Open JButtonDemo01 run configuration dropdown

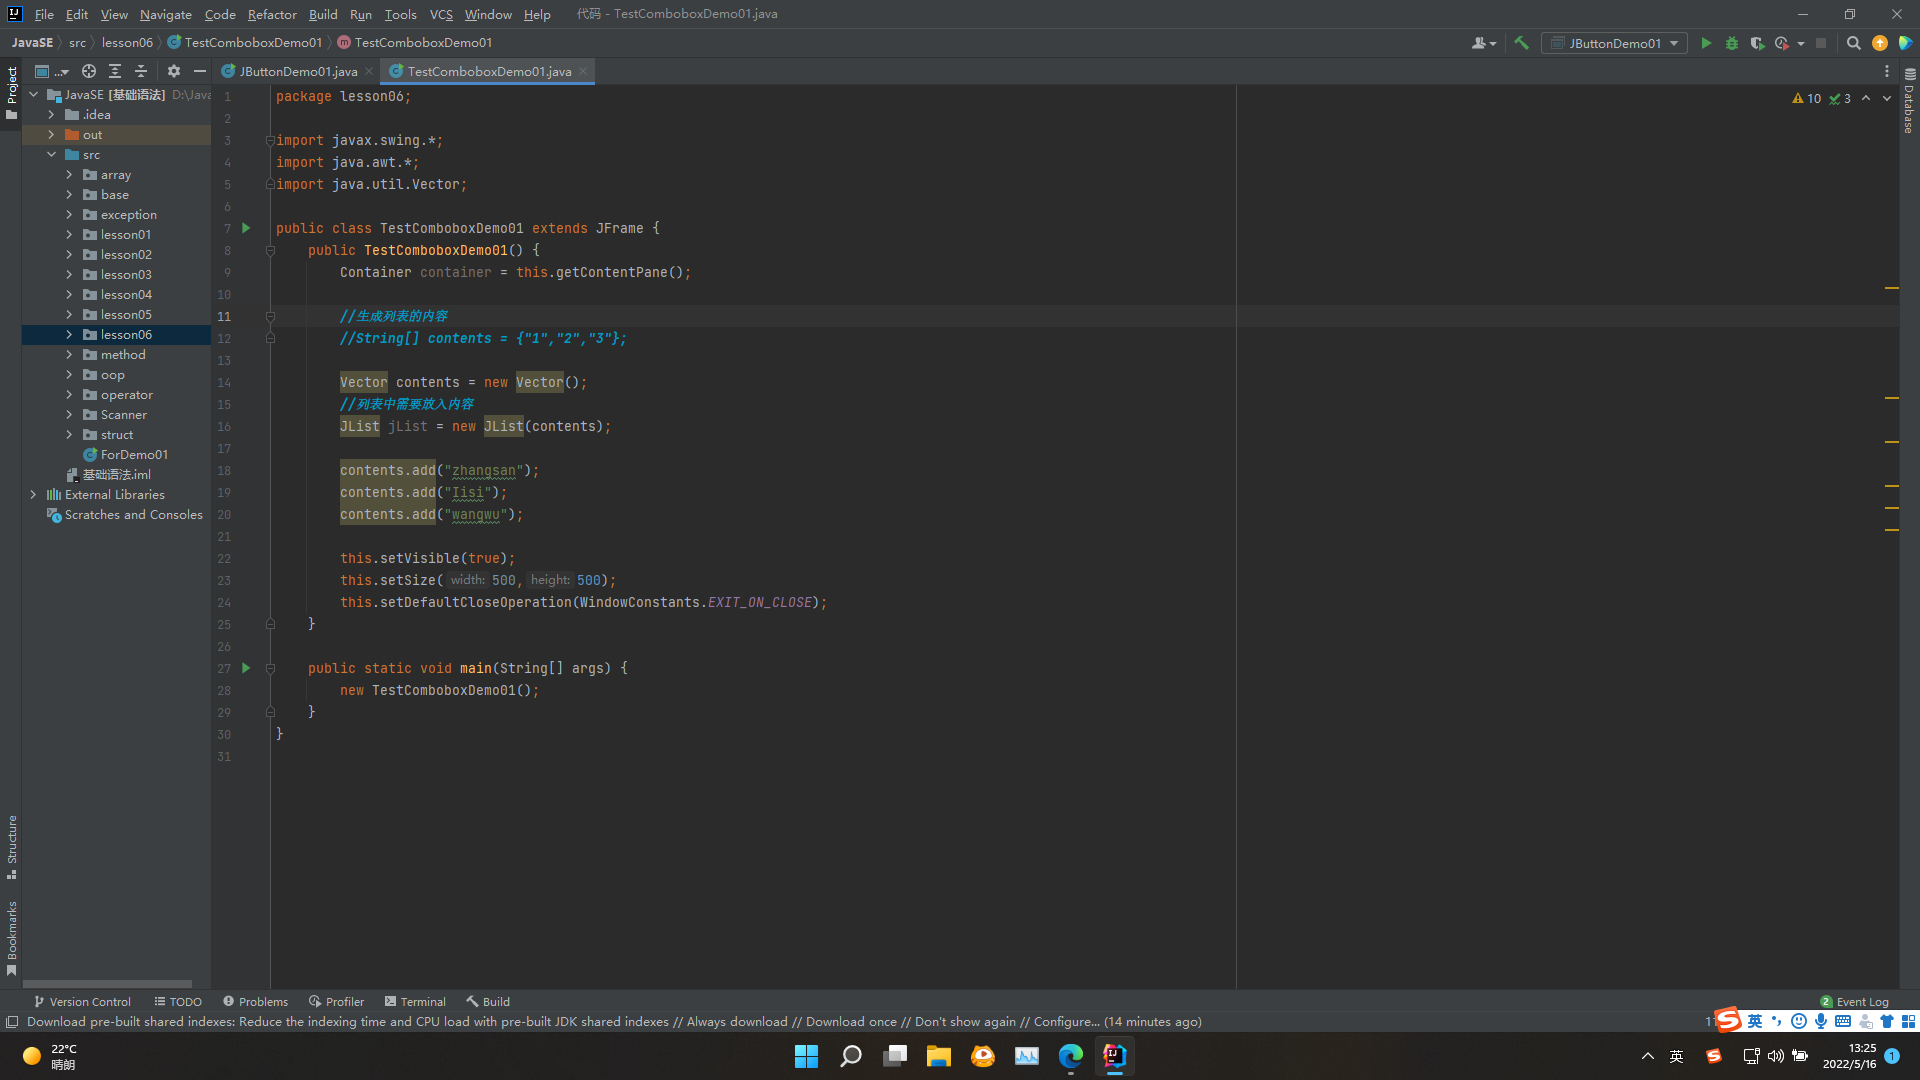pos(1614,43)
